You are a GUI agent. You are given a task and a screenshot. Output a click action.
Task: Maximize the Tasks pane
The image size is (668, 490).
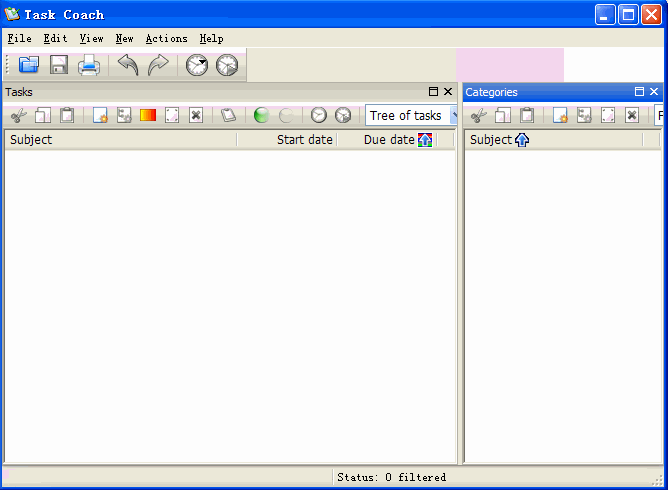pyautogui.click(x=433, y=92)
